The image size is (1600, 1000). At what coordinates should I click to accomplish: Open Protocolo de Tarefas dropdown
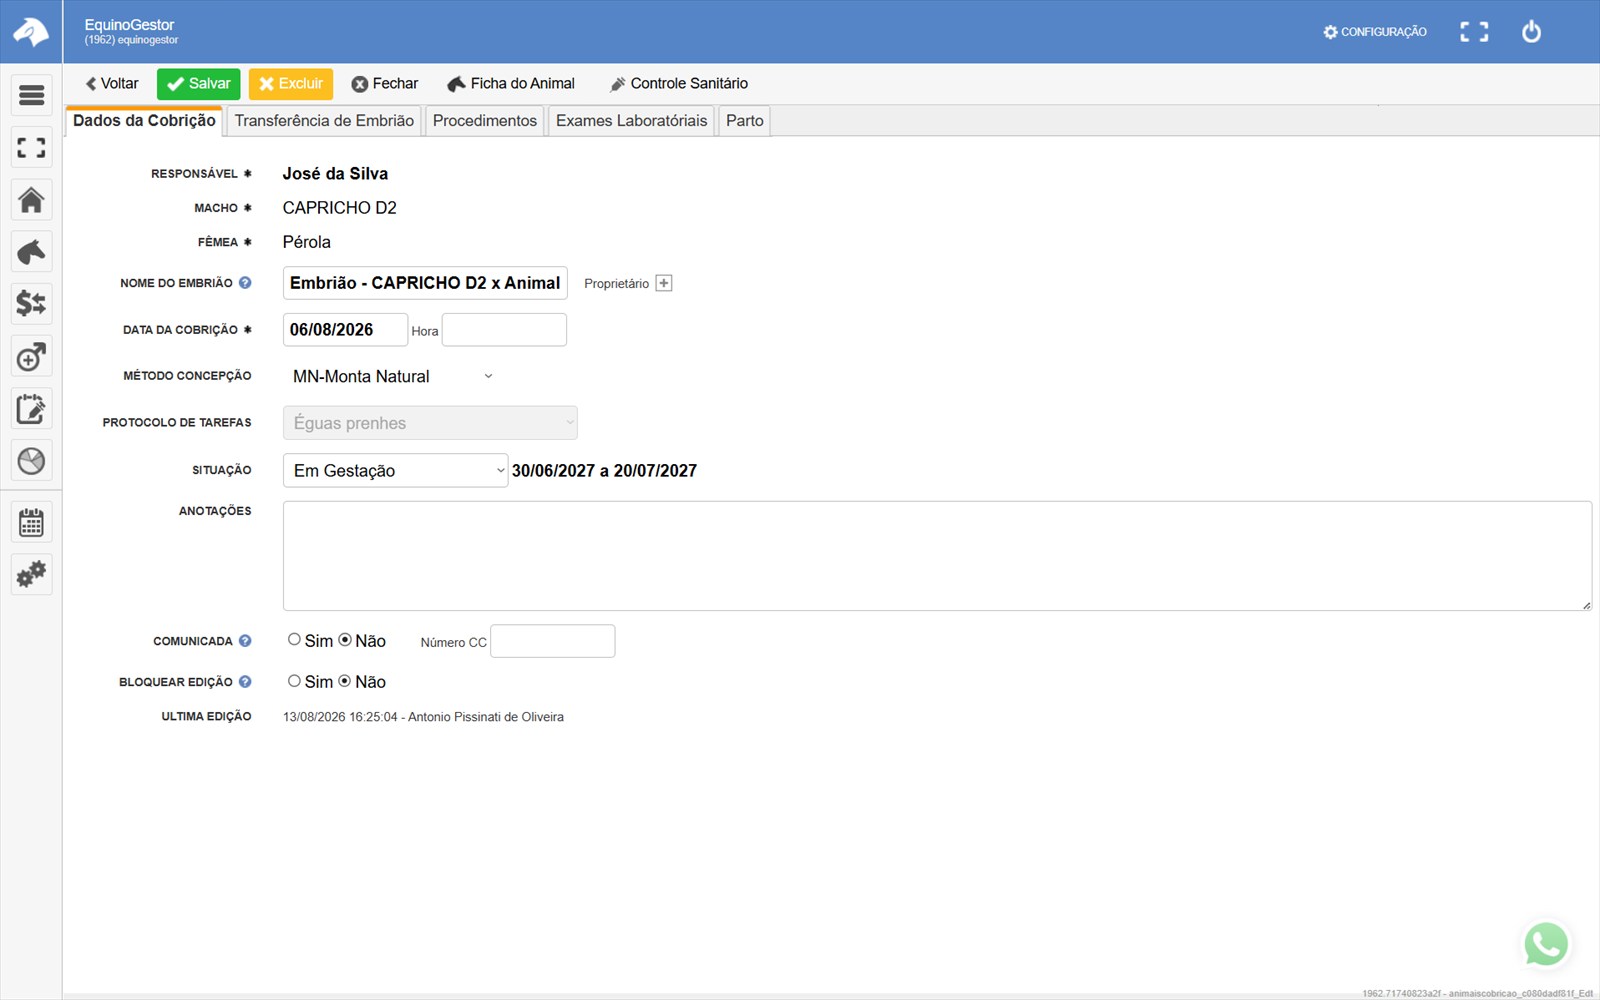[x=430, y=423]
